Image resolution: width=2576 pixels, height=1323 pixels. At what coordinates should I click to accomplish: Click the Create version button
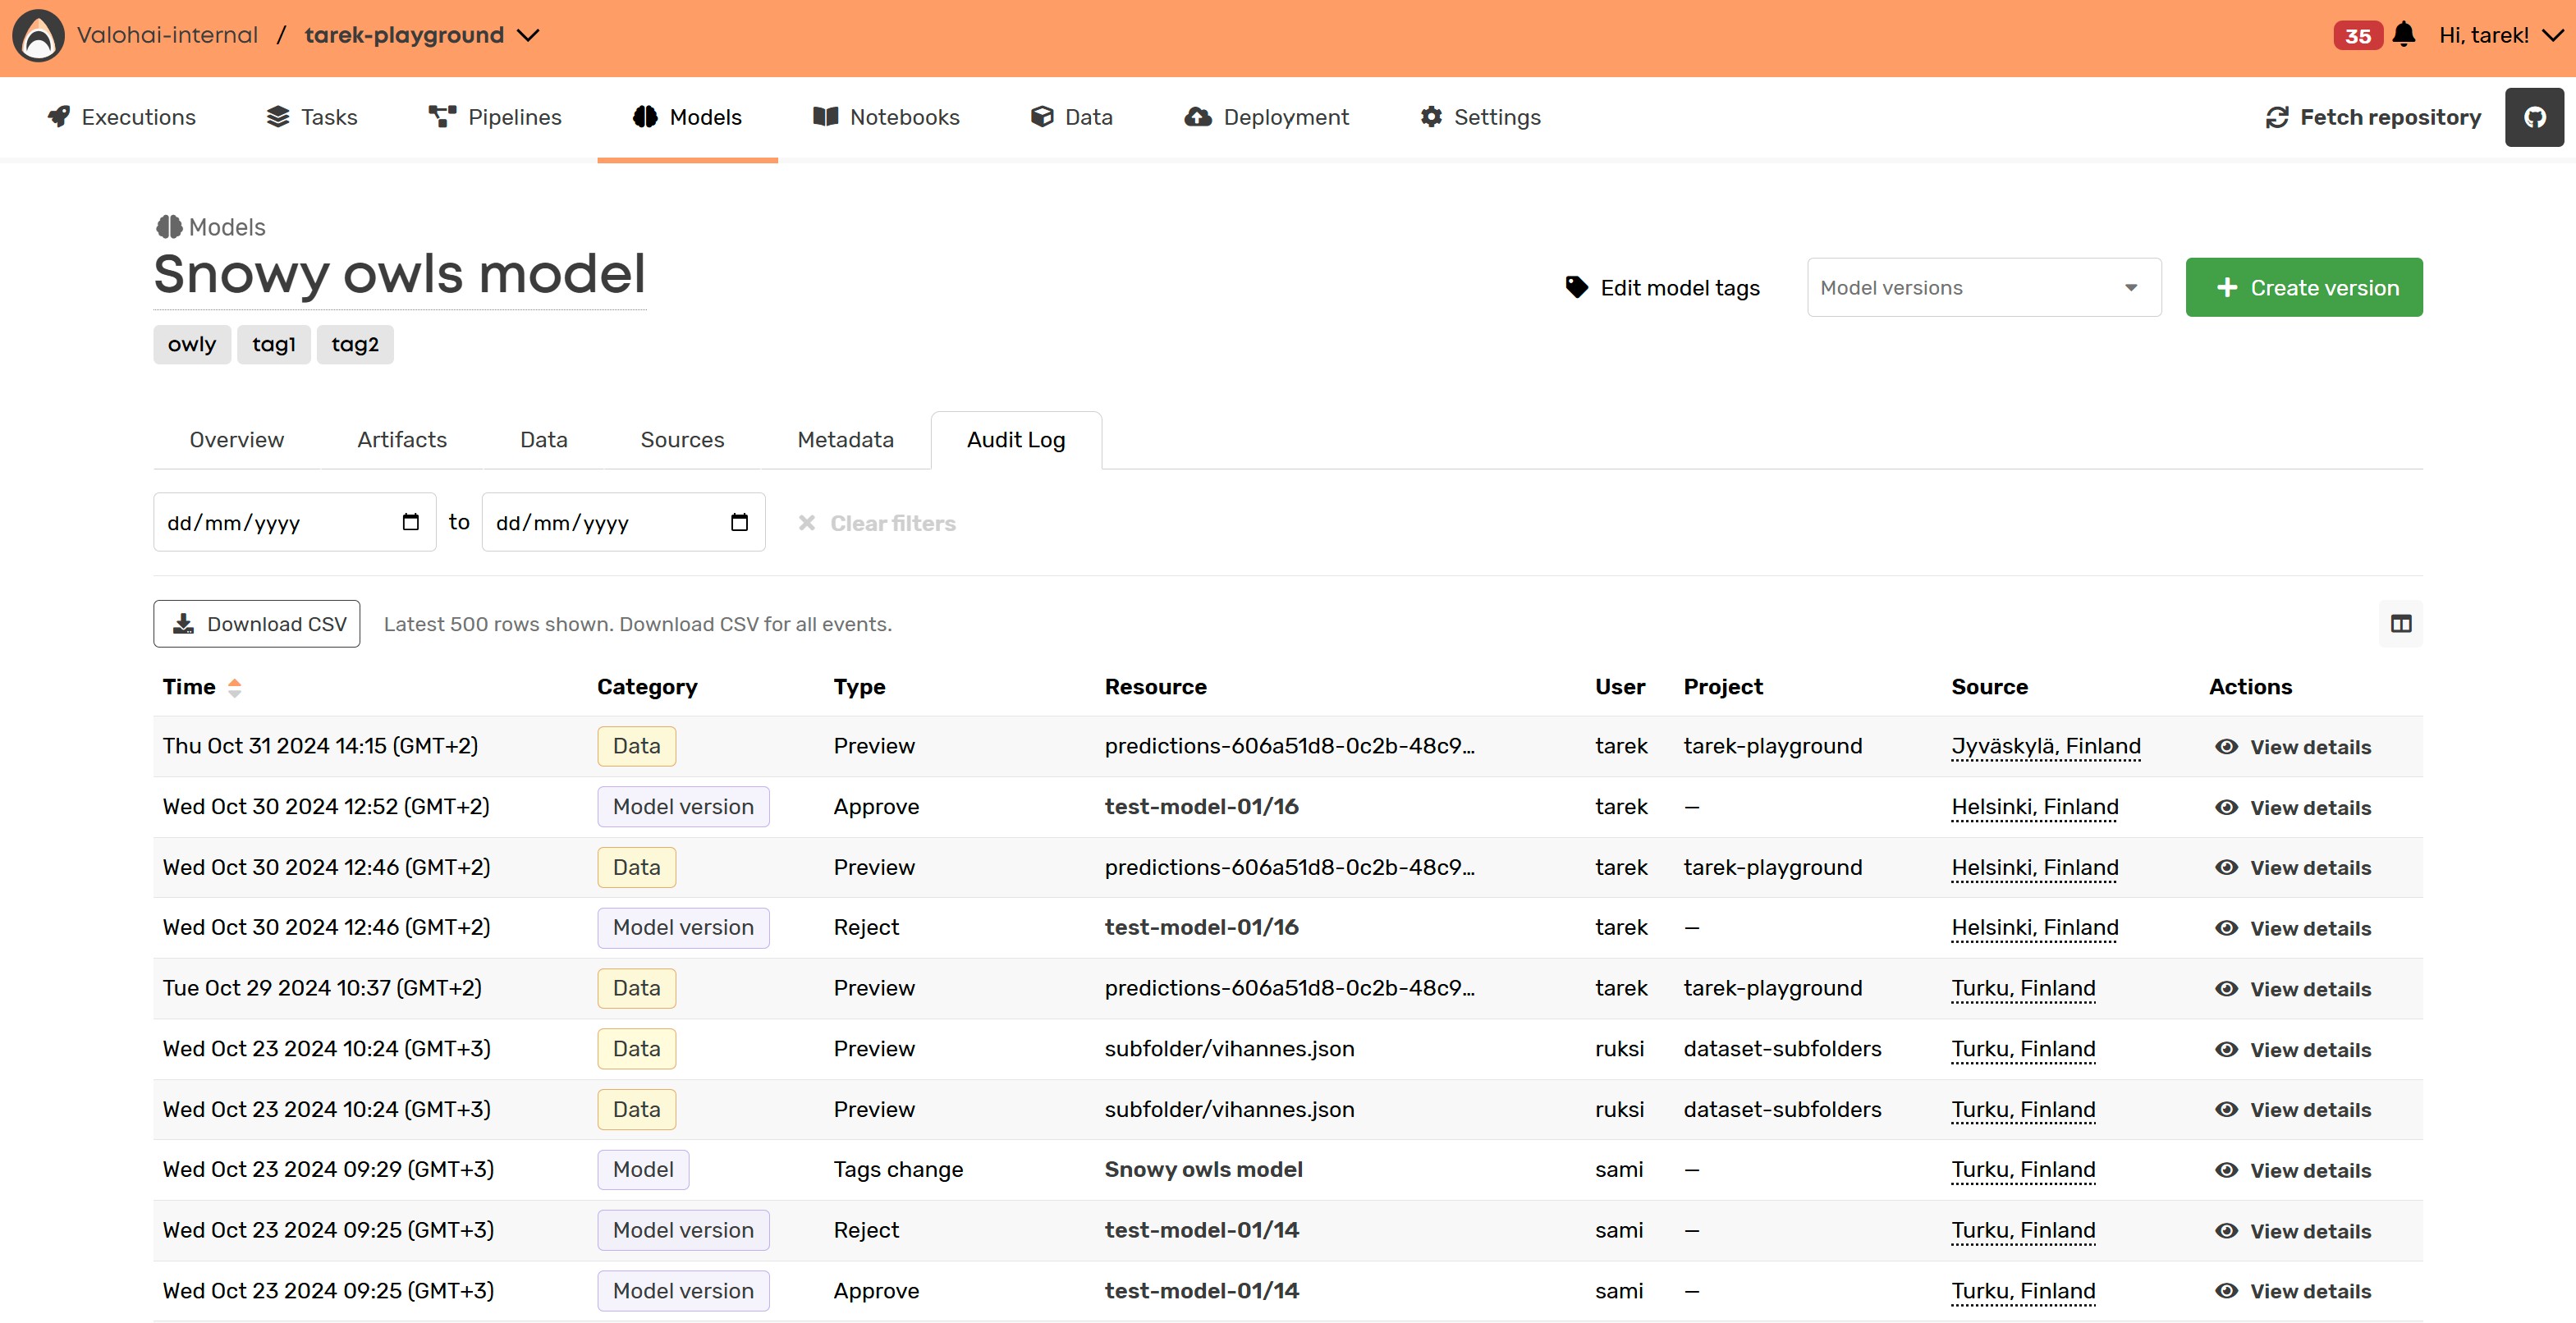(2304, 287)
